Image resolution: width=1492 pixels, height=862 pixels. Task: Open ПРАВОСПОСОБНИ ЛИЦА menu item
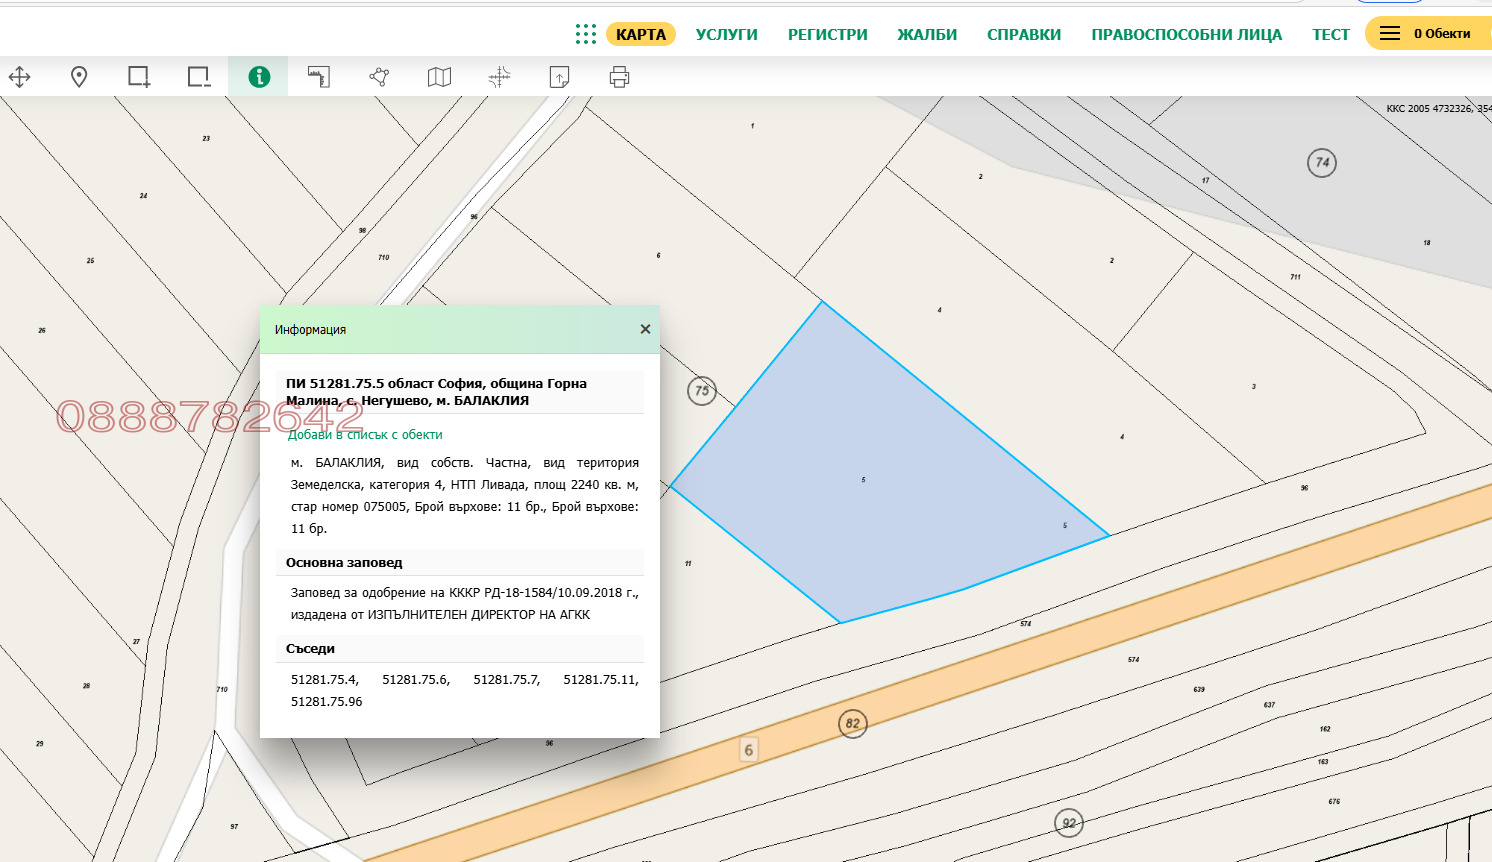(x=1186, y=34)
